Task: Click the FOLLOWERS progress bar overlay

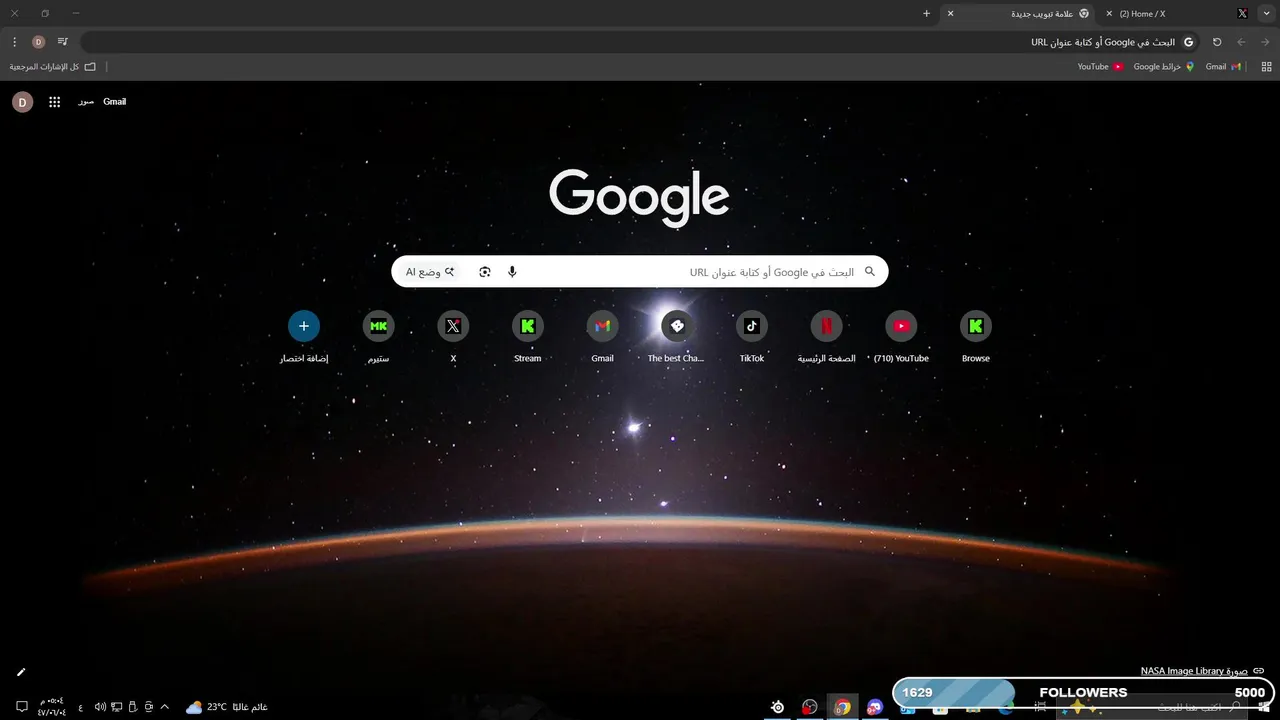Action: 1083,692
